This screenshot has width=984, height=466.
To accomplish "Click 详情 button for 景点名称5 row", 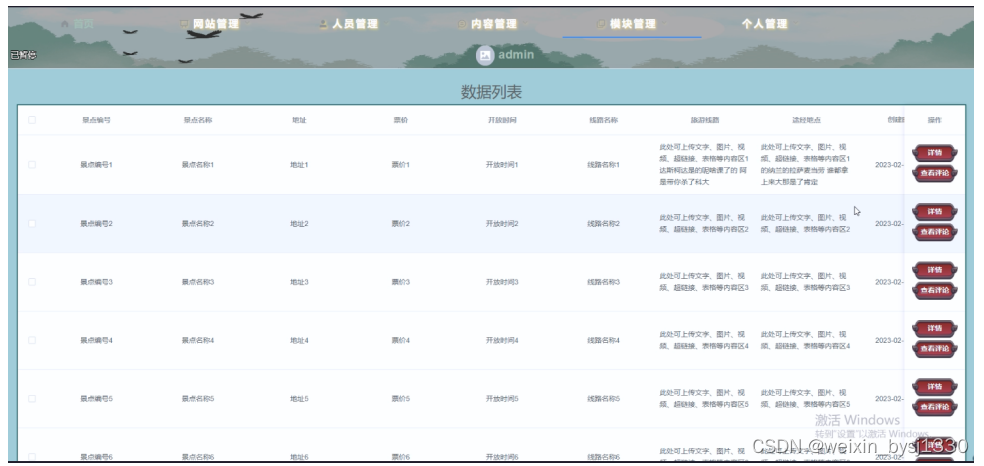I will point(934,387).
